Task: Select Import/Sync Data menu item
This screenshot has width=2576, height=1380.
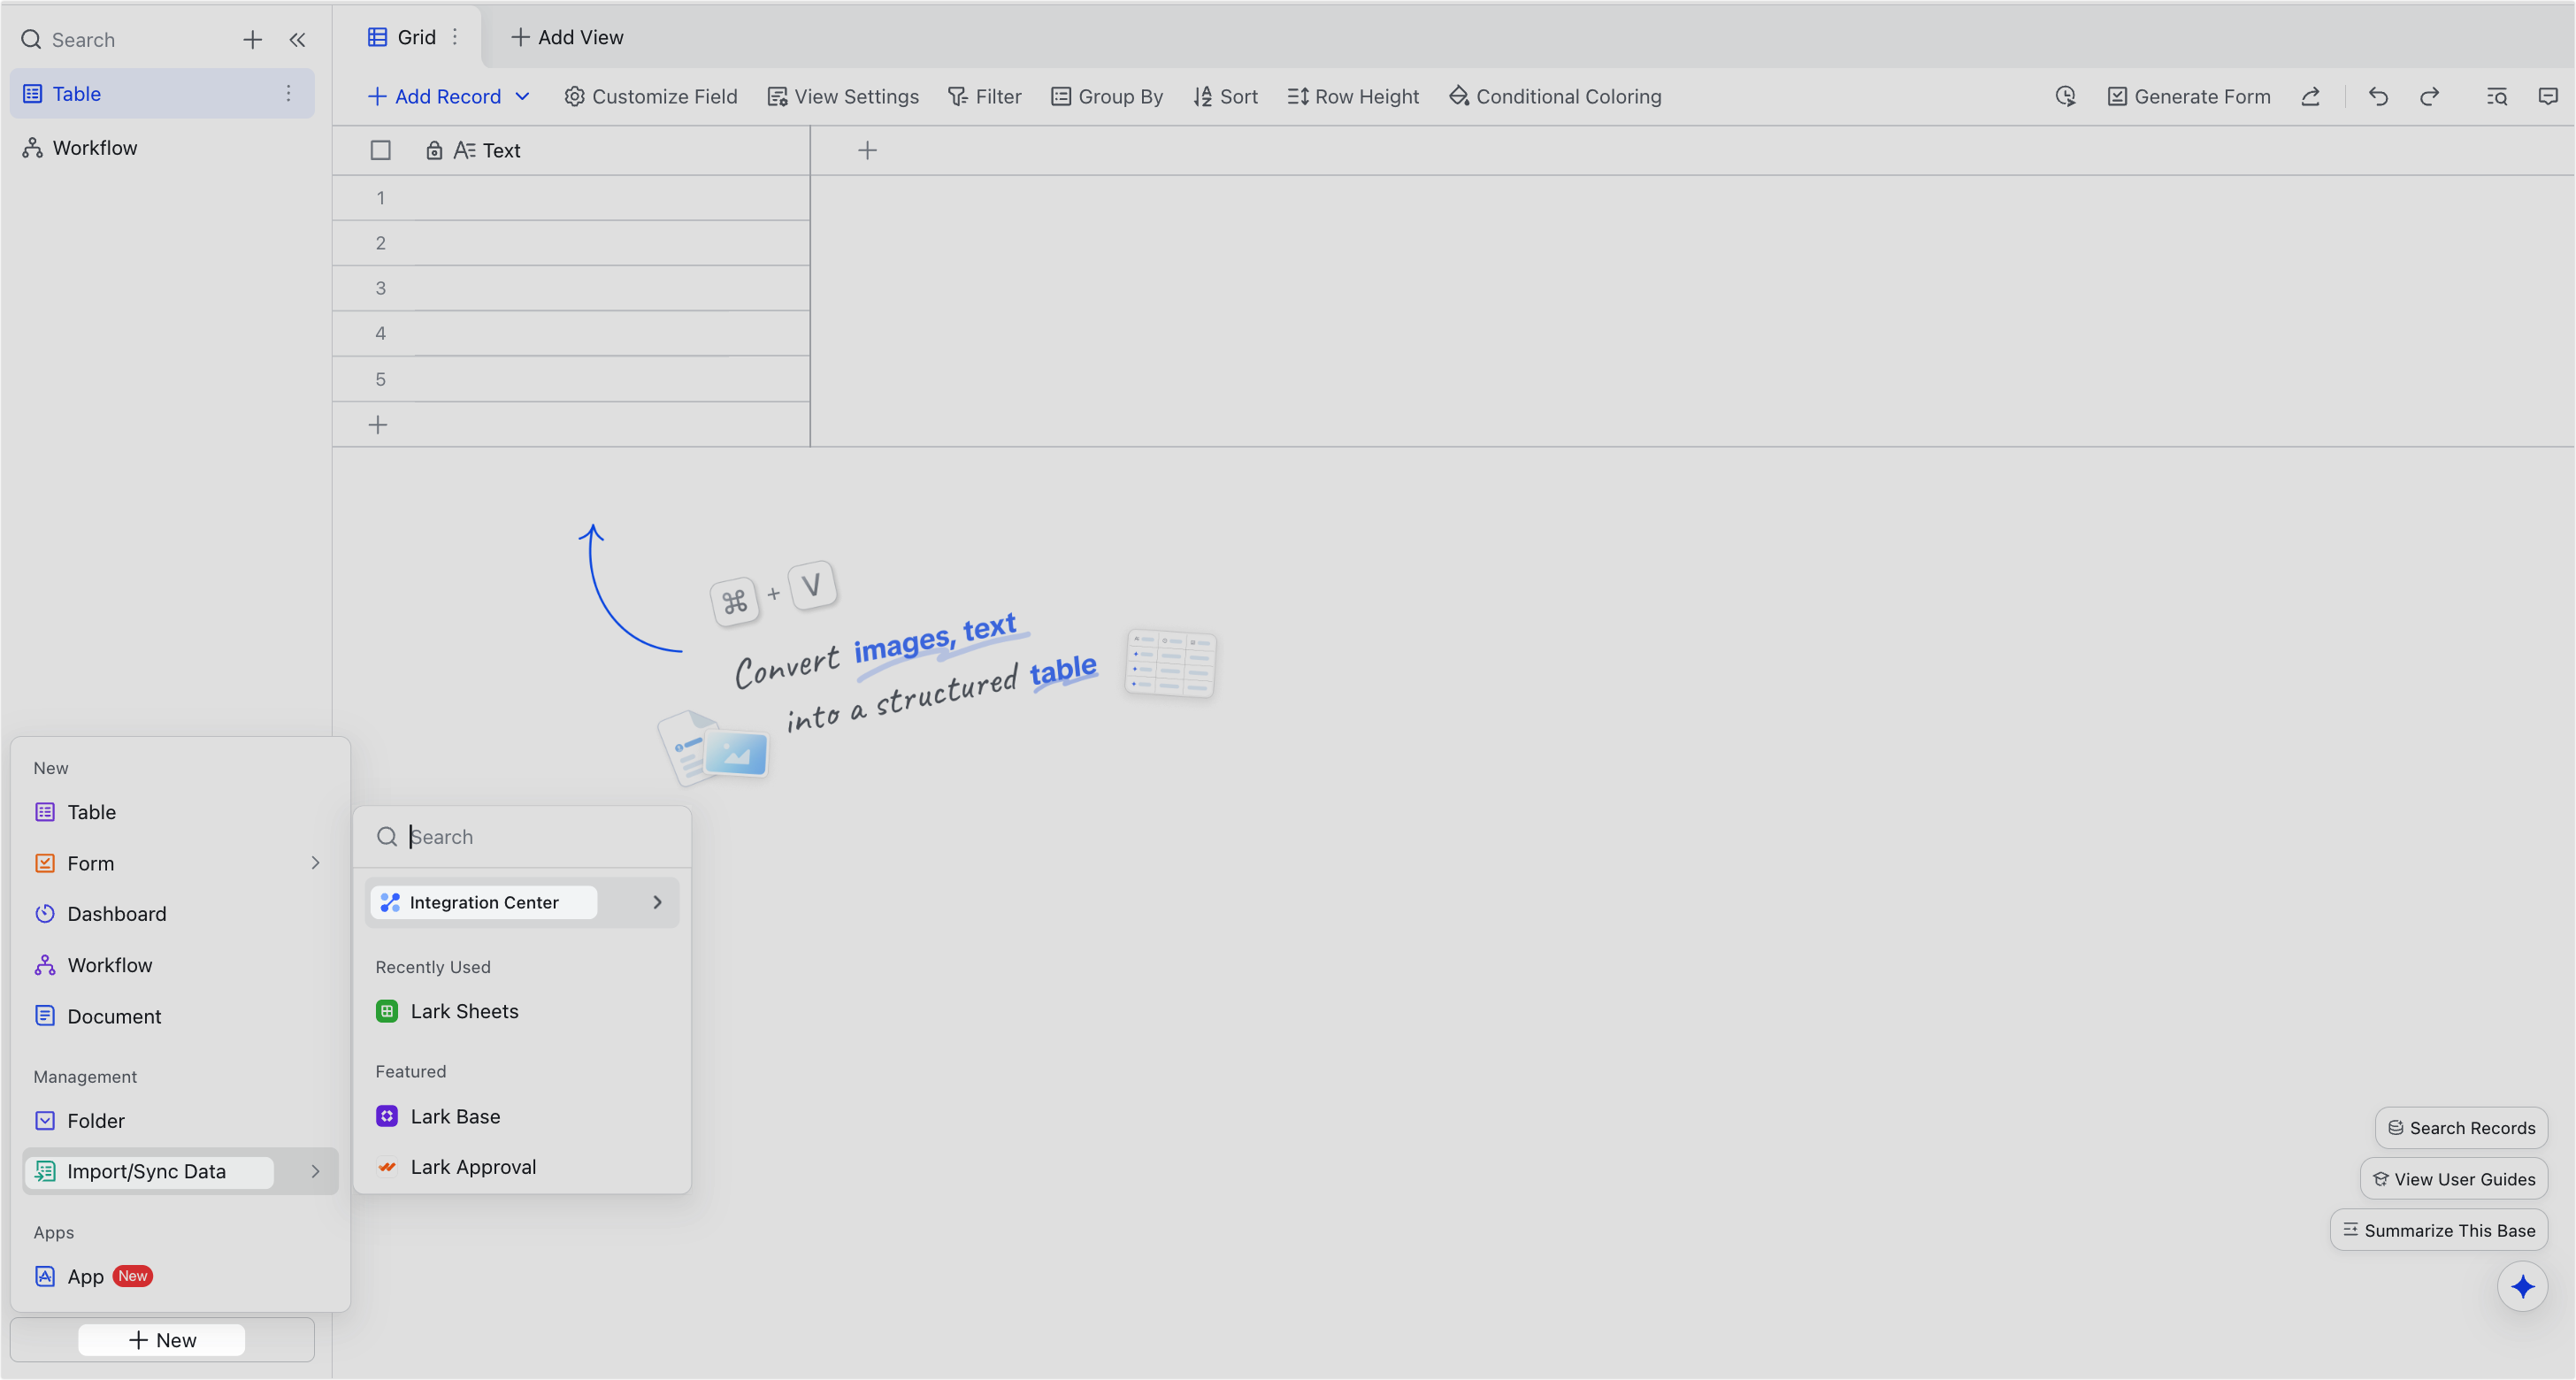Action: point(180,1171)
